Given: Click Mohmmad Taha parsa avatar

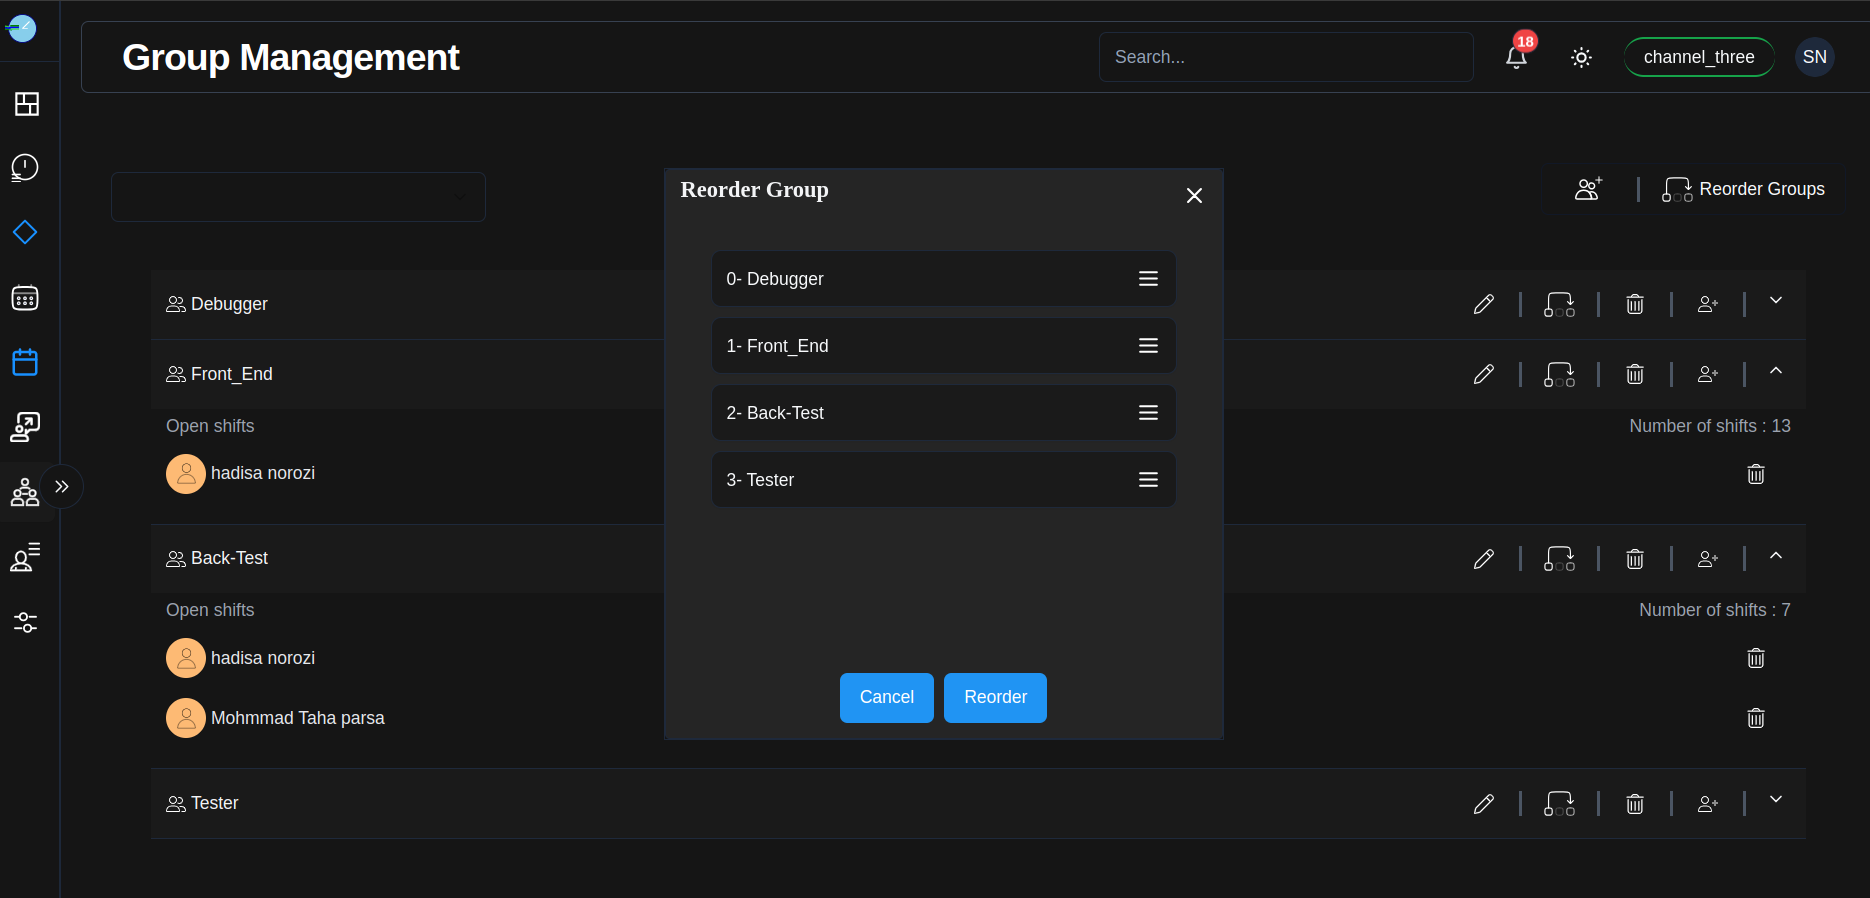Looking at the screenshot, I should 186,718.
